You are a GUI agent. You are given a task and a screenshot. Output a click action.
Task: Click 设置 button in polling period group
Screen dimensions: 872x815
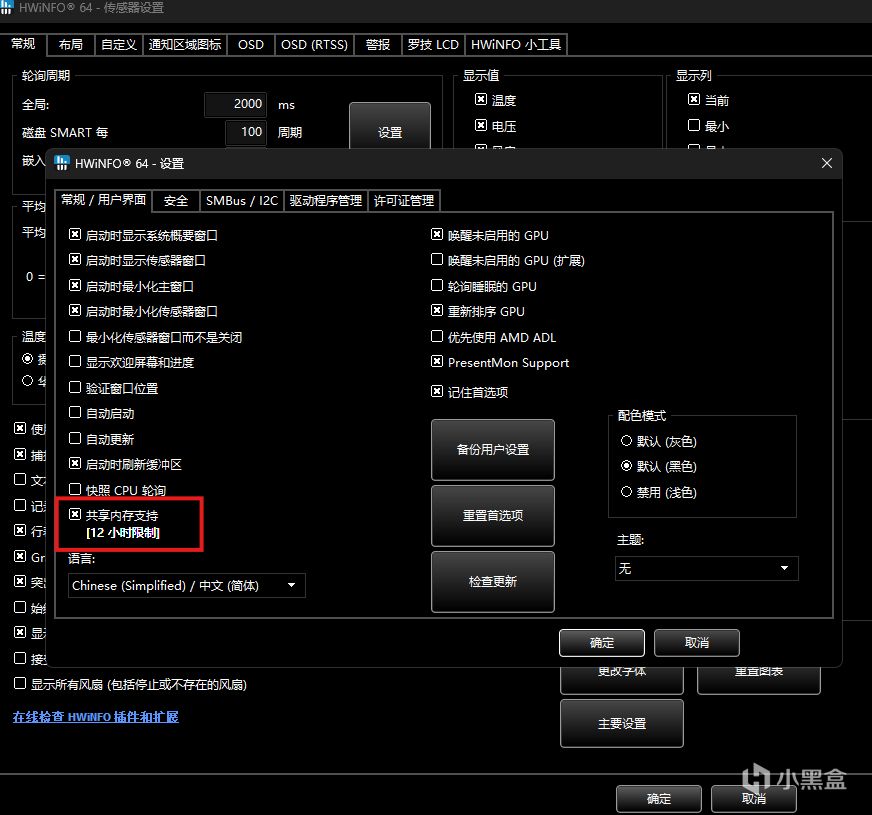[x=390, y=126]
